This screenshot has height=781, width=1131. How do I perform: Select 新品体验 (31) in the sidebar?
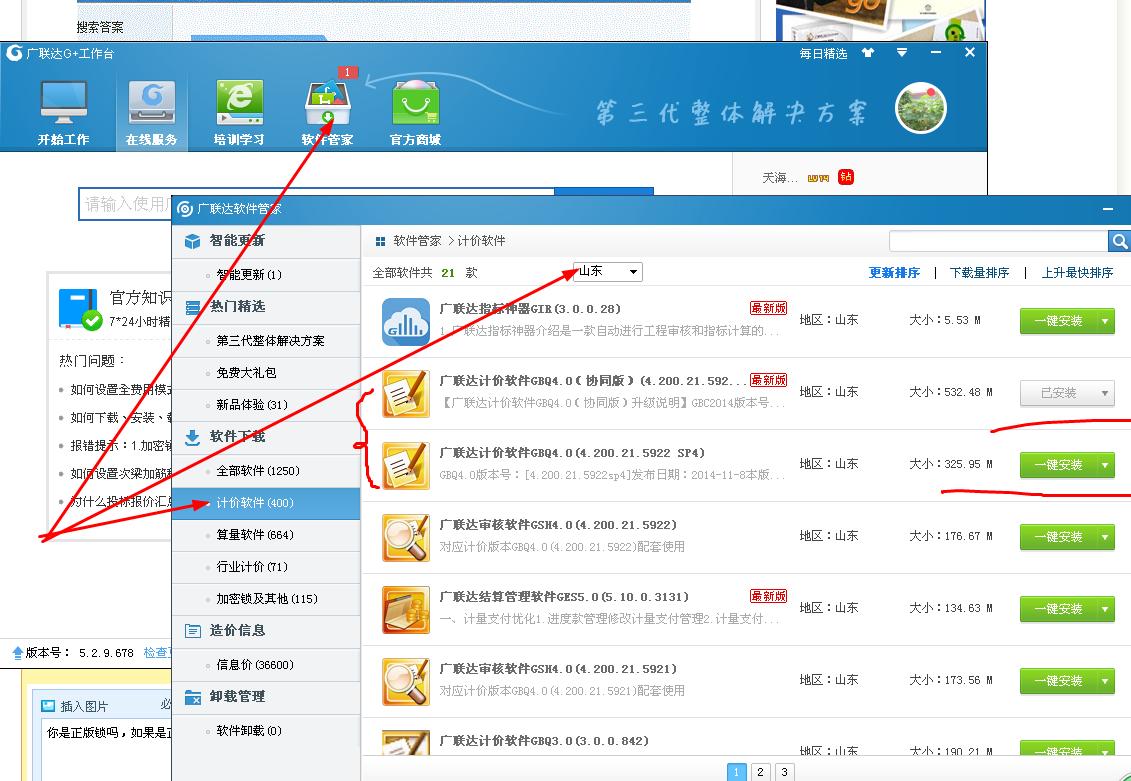266,405
